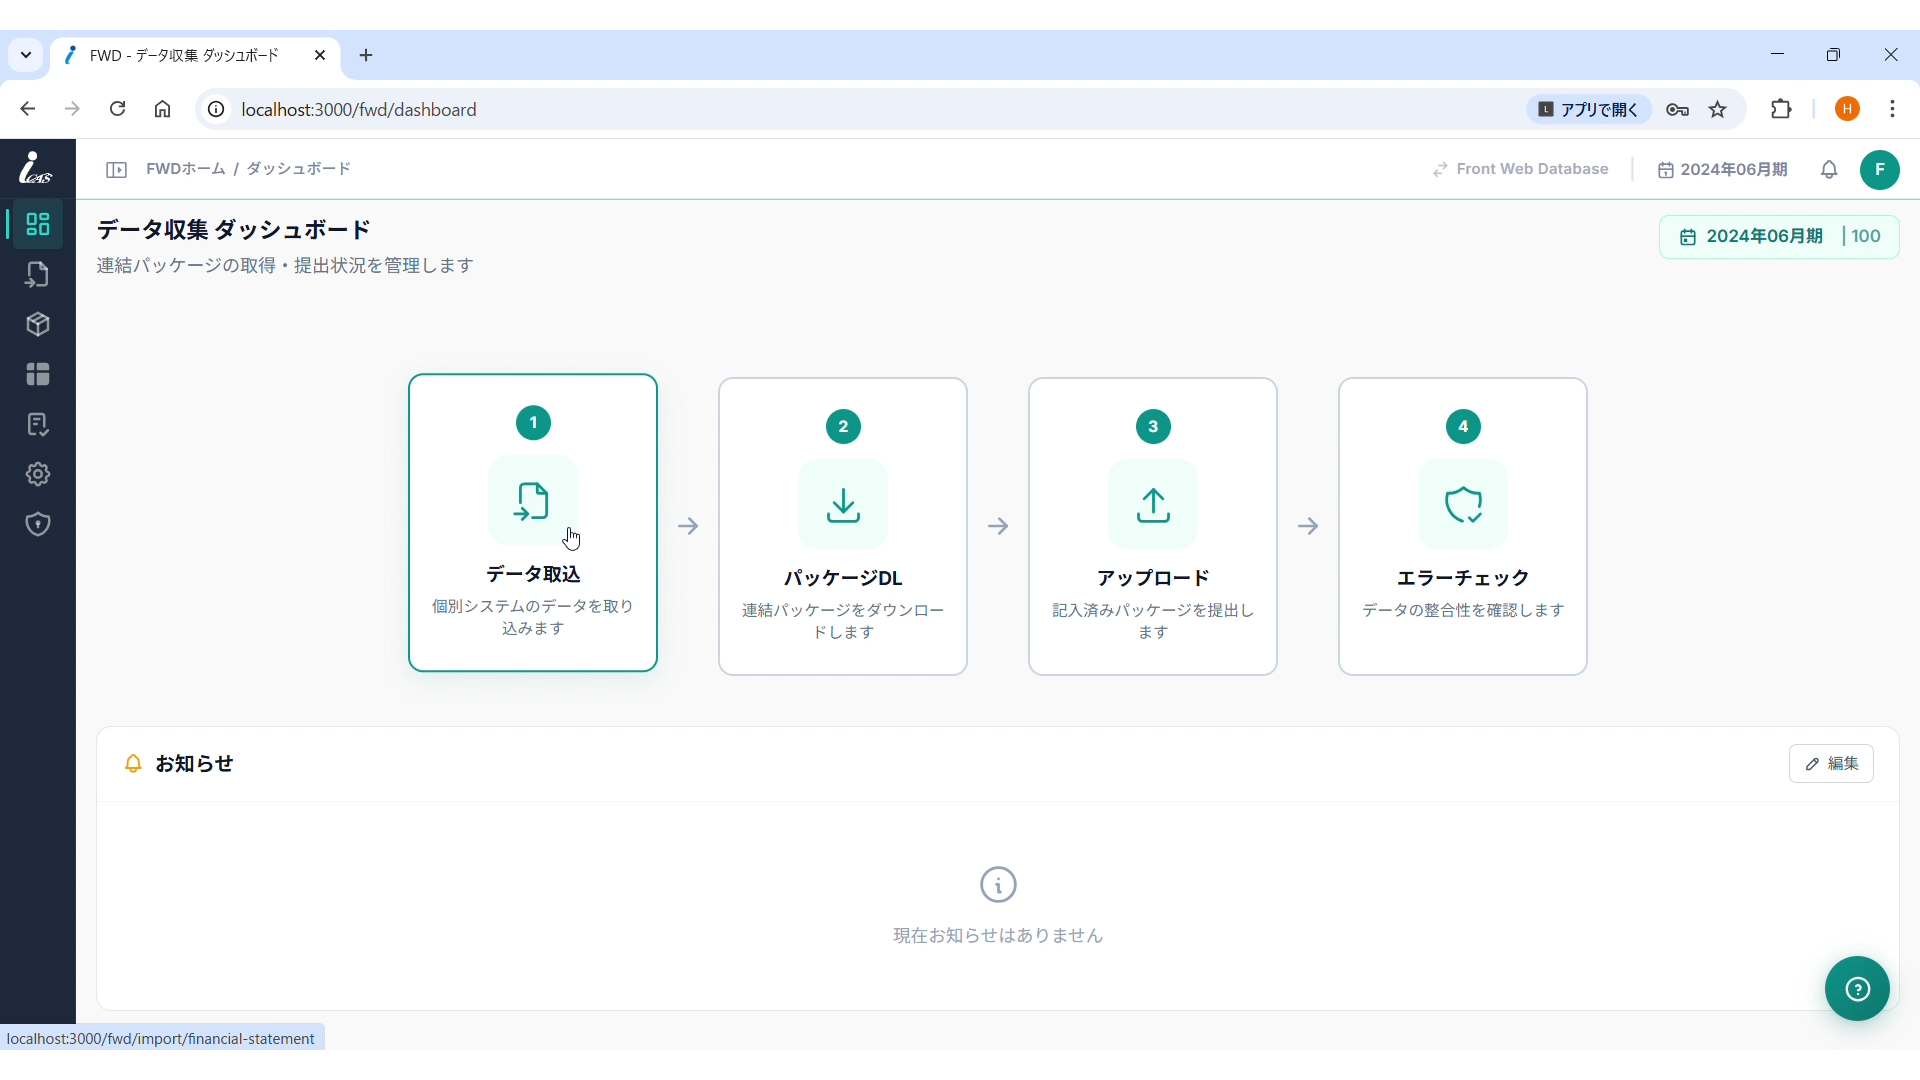Click the data import sidebar icon
Image resolution: width=1920 pixels, height=1080 pixels.
point(38,275)
